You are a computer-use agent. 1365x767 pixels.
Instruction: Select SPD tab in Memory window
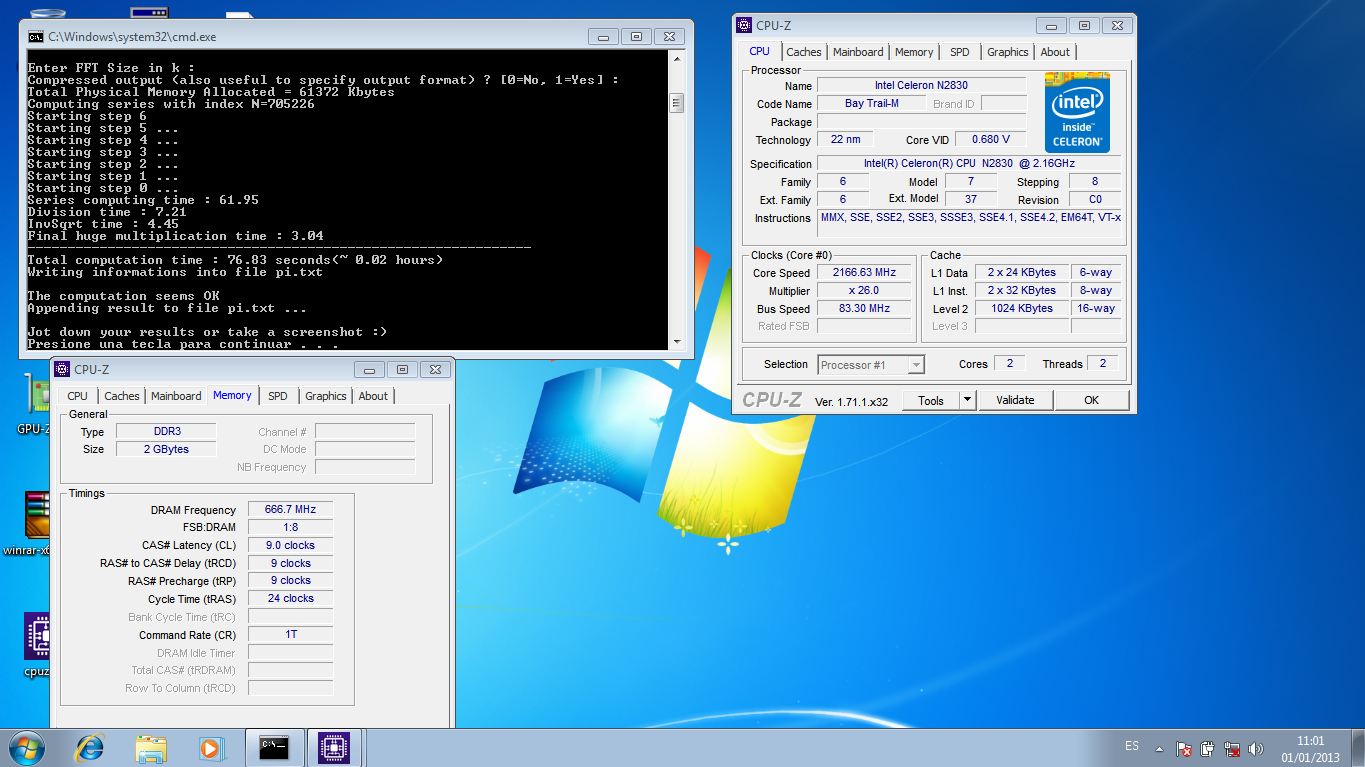[278, 396]
